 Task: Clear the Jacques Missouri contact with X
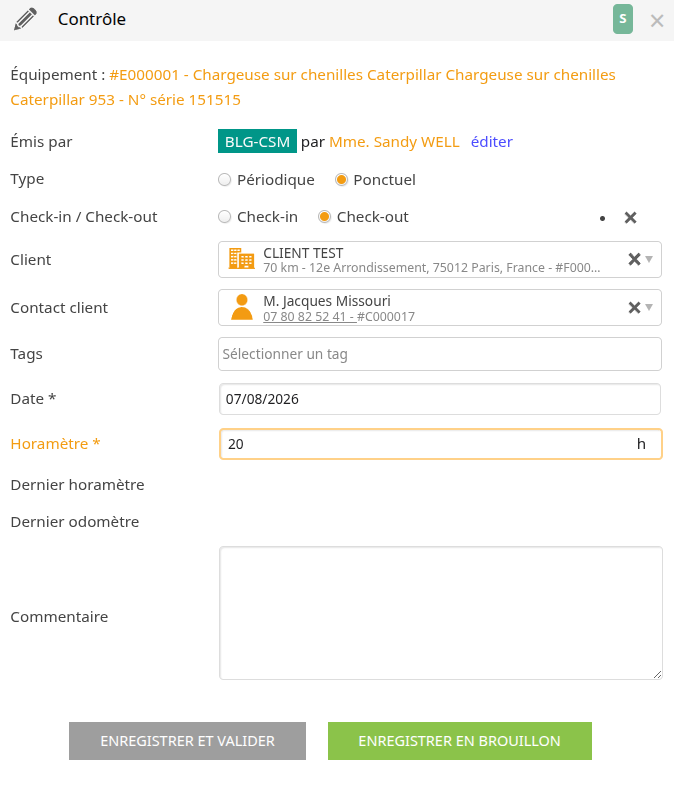coord(634,307)
